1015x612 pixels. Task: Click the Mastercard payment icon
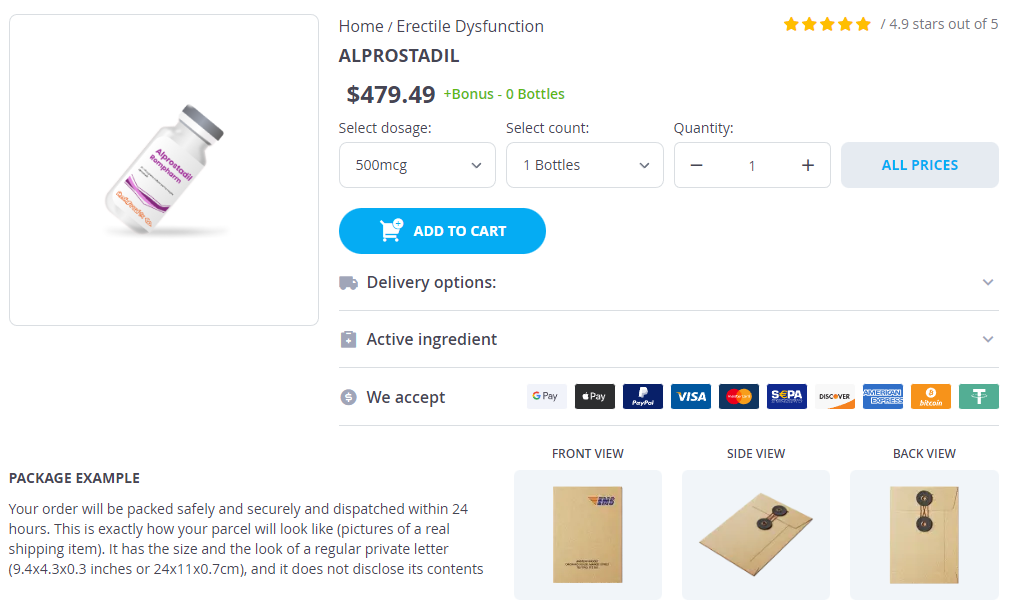click(739, 397)
